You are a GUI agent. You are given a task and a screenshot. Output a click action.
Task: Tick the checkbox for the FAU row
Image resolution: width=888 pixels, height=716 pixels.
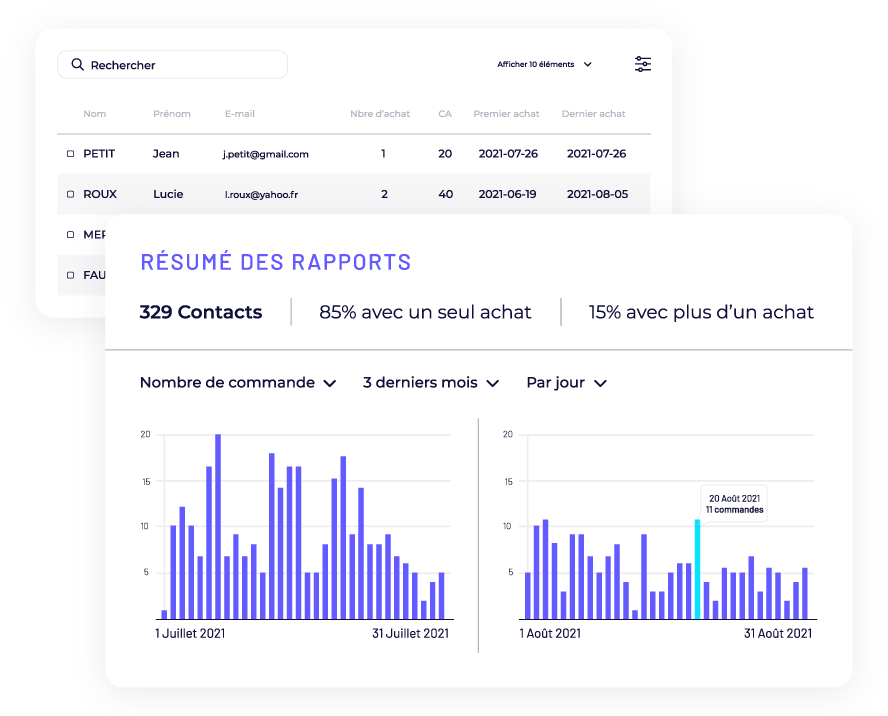[70, 275]
